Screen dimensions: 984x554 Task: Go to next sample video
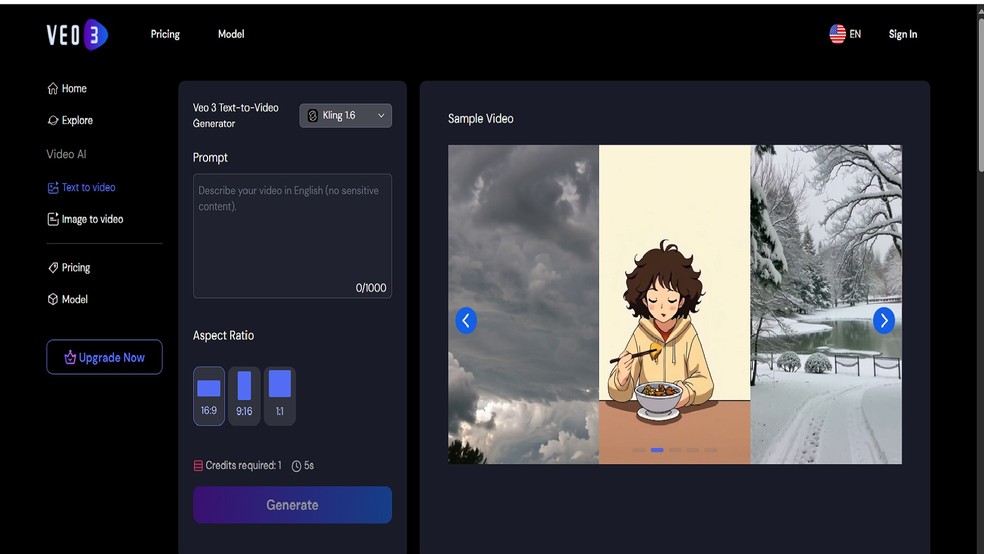point(884,321)
